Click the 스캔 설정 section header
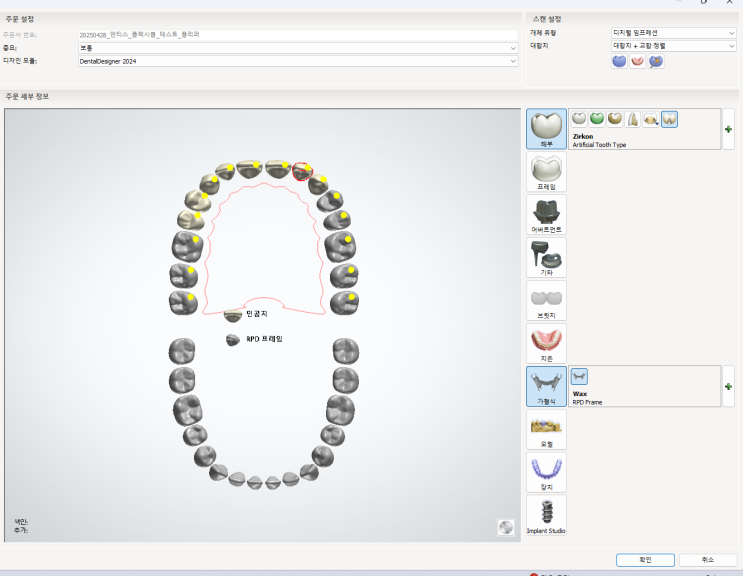 [547, 19]
